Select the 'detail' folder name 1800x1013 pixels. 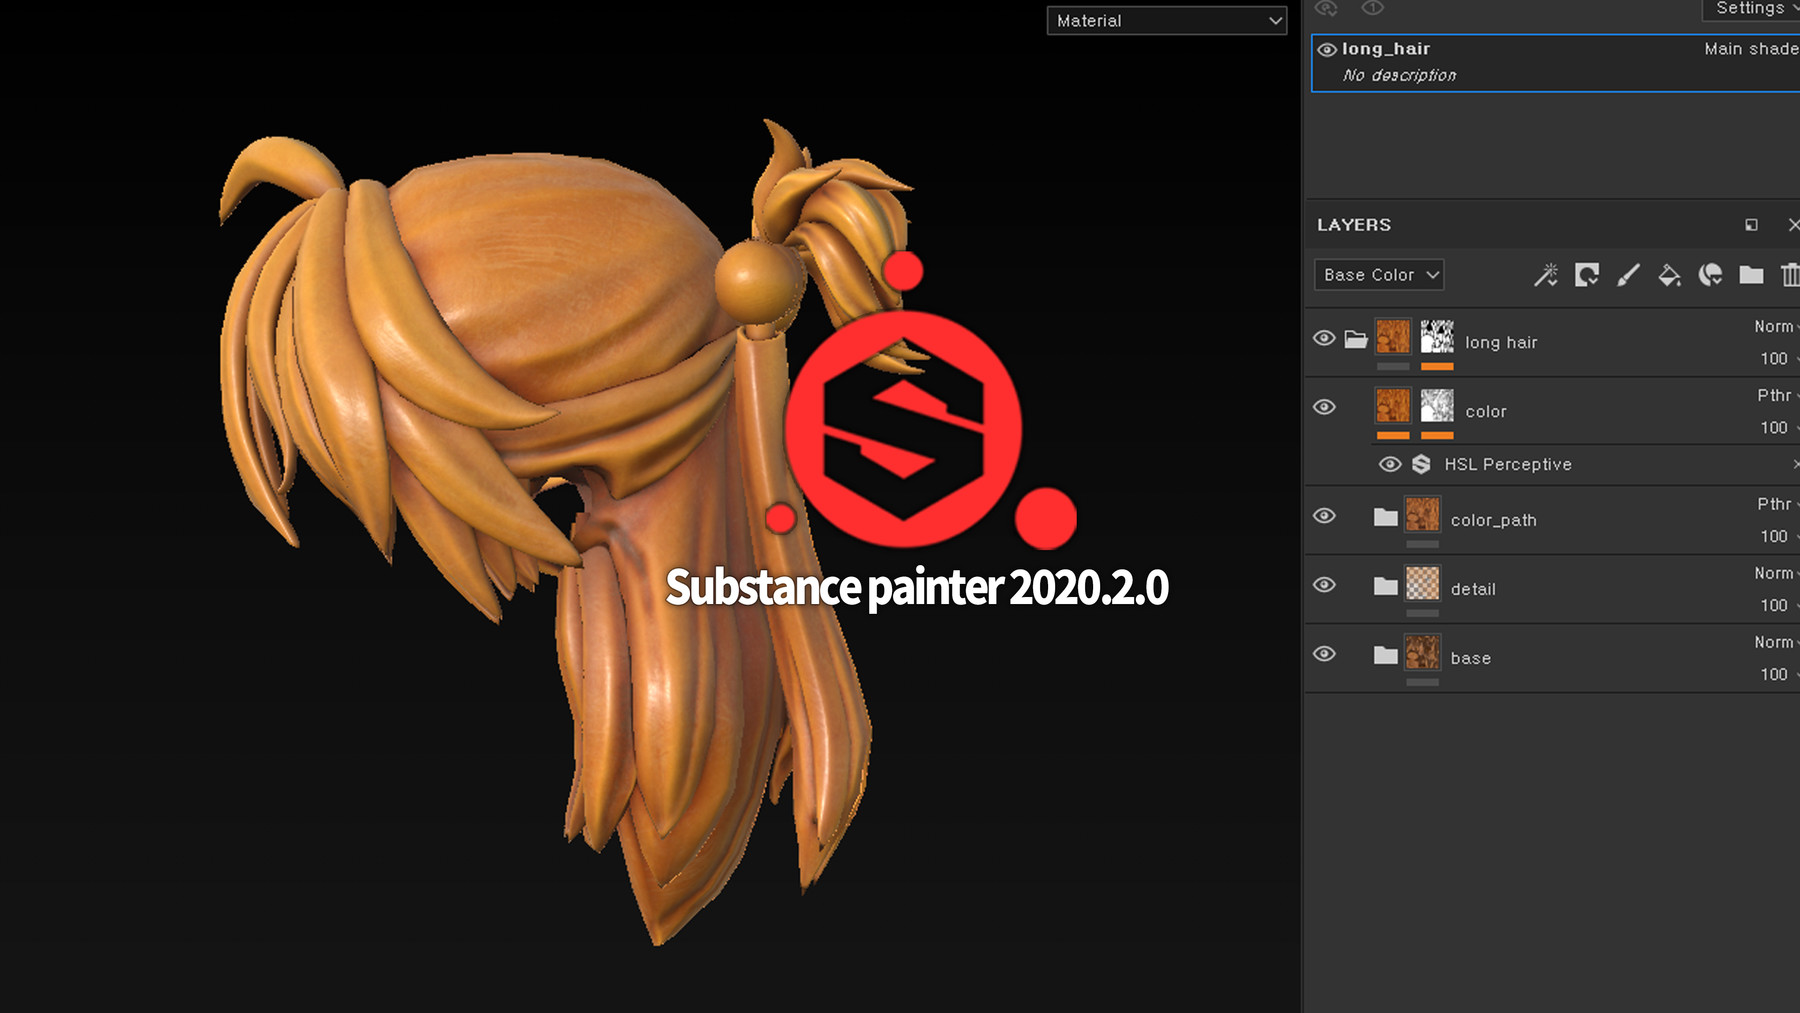tap(1473, 590)
